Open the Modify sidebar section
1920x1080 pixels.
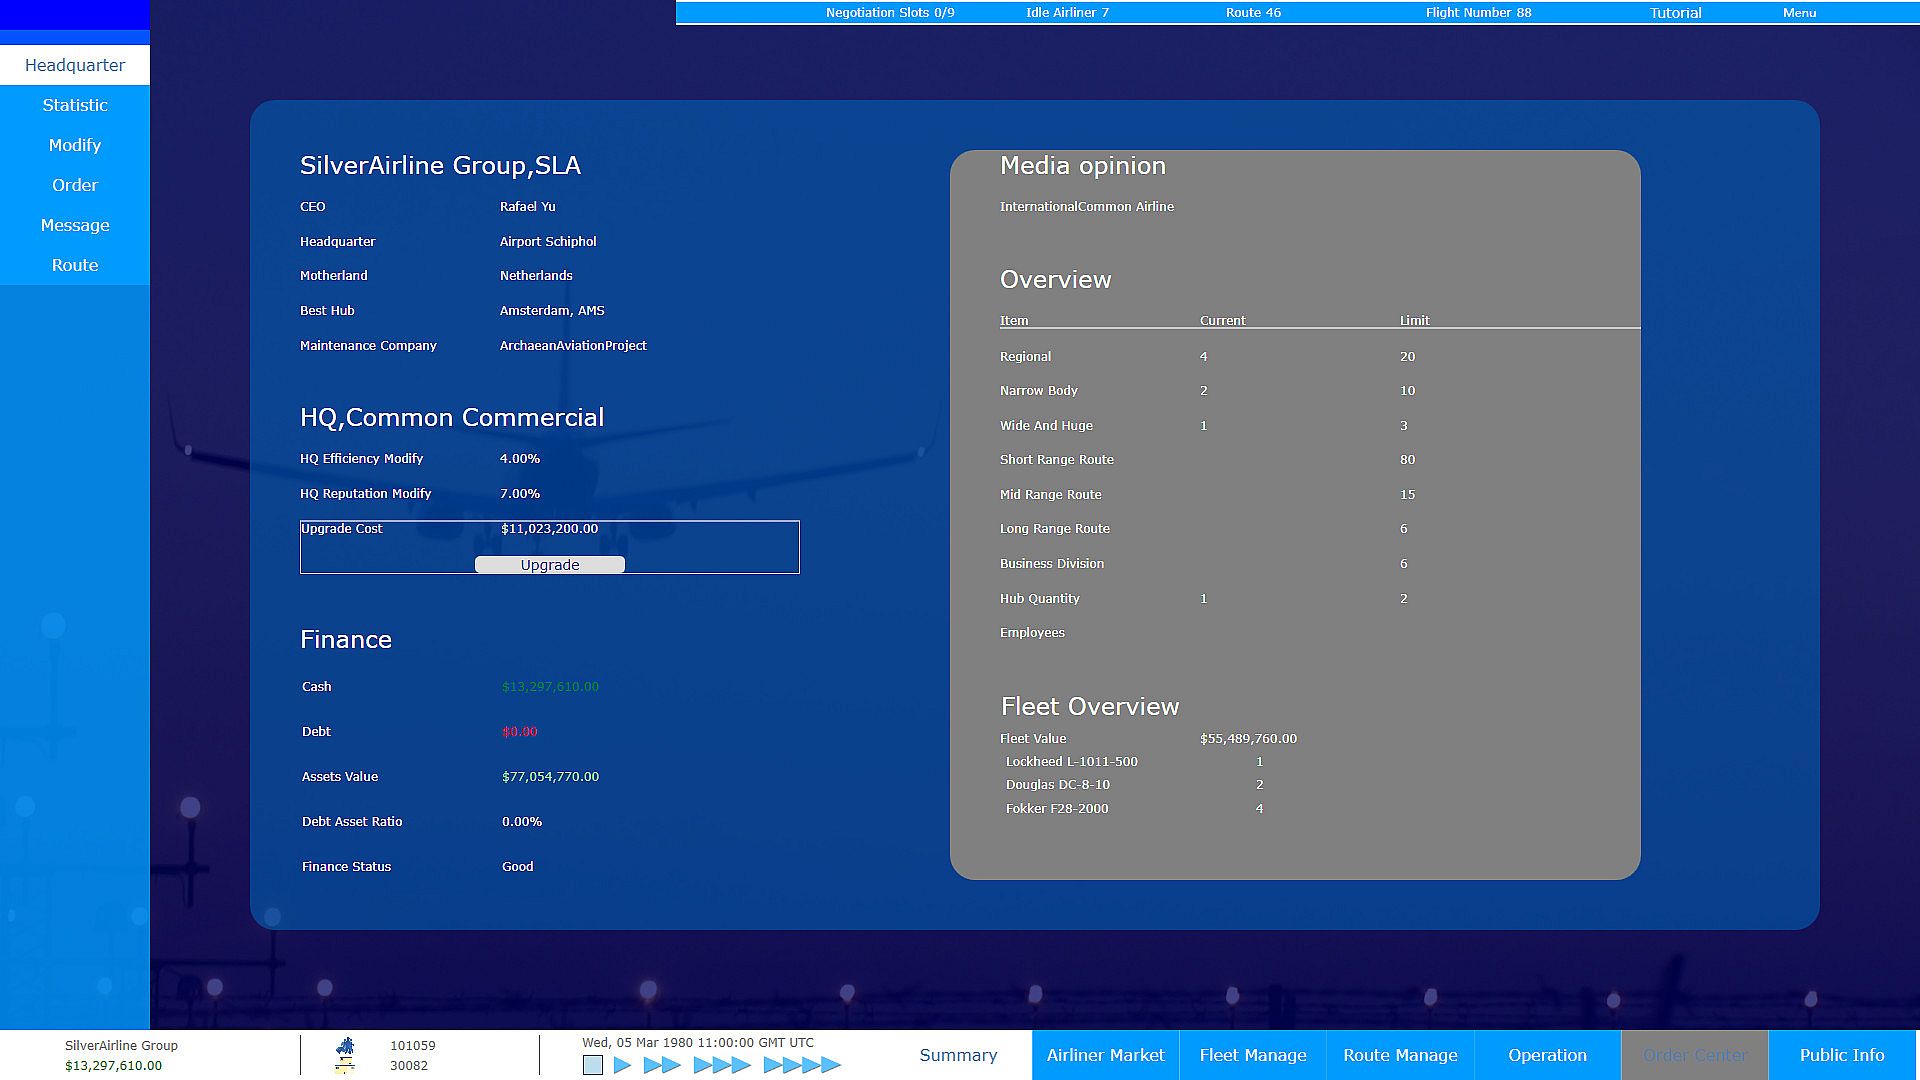(75, 145)
